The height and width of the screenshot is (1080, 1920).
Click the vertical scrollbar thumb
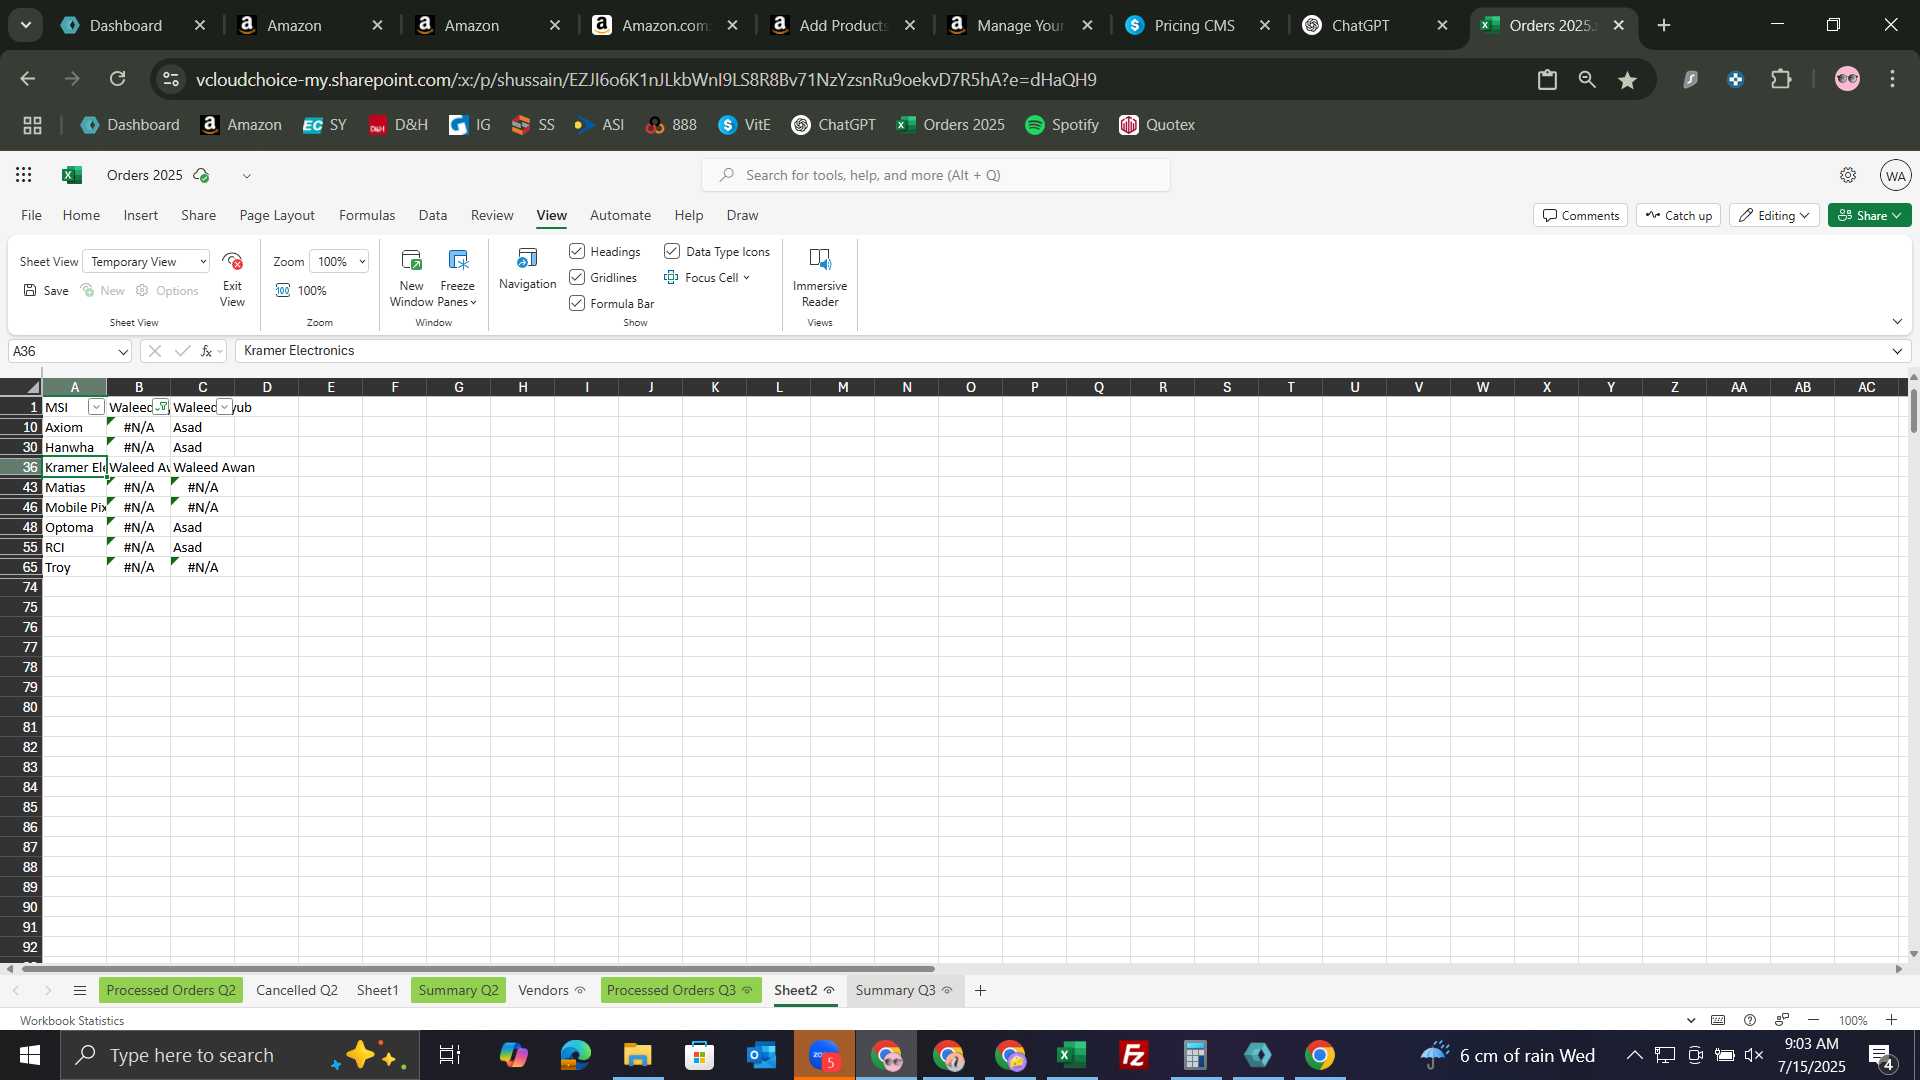[1913, 410]
